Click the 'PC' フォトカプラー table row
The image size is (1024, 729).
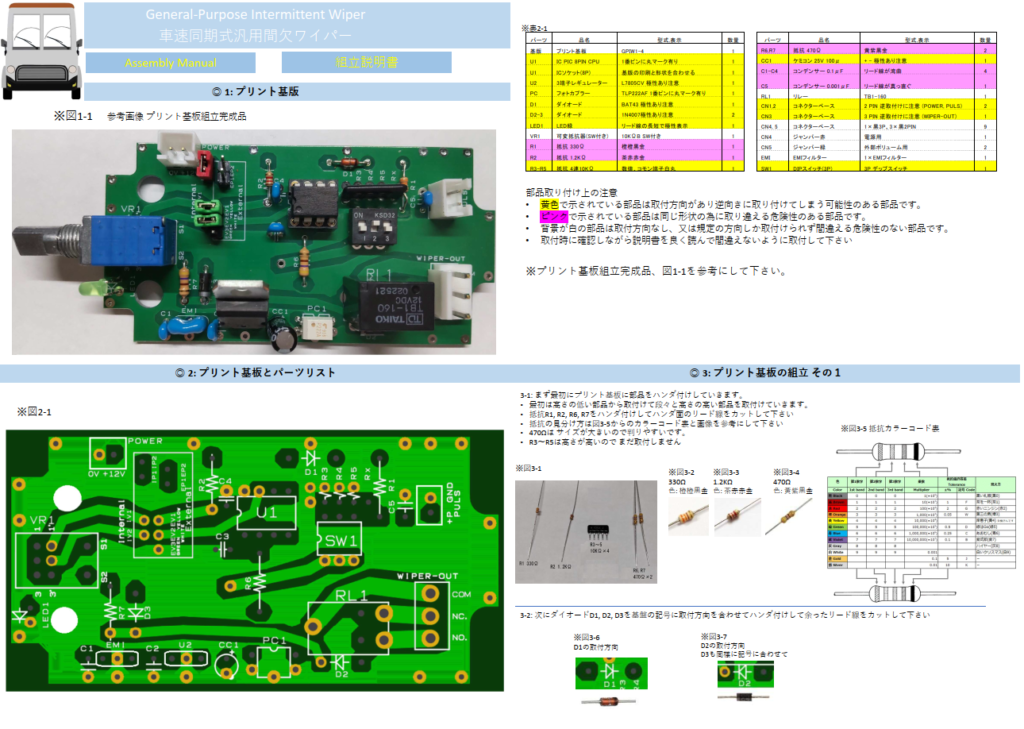634,93
